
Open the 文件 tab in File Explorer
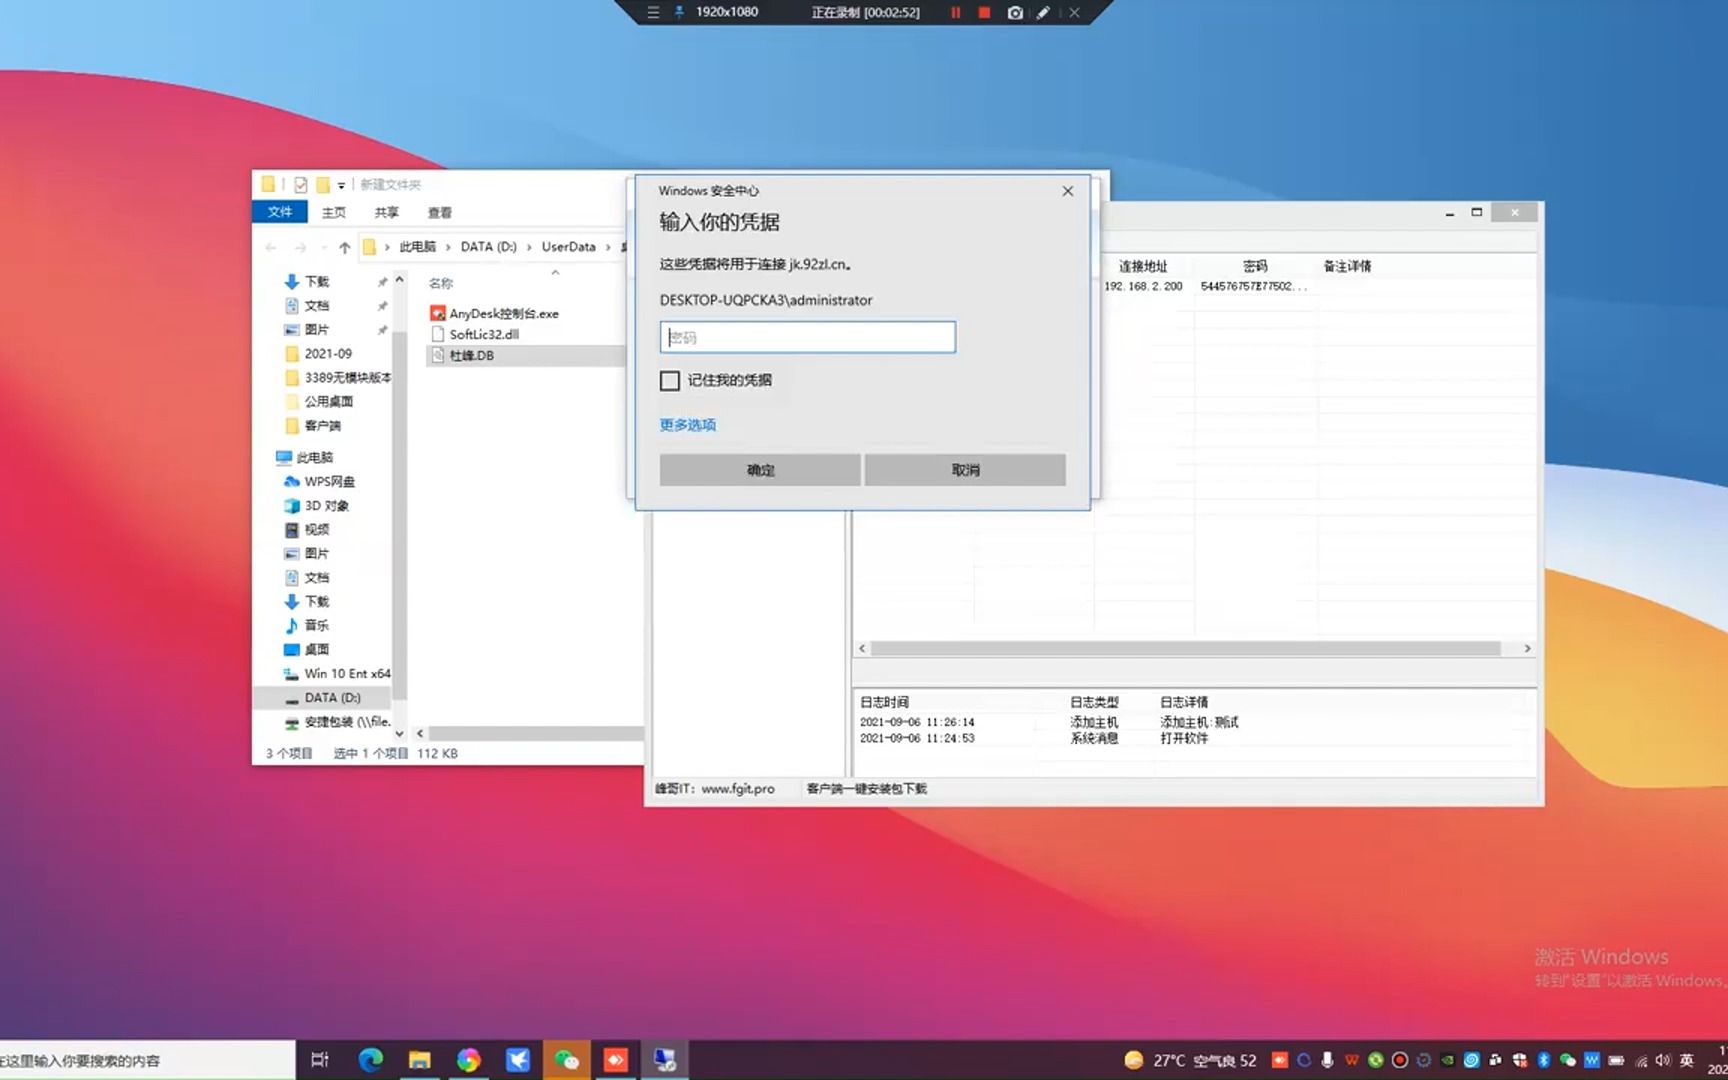coord(280,212)
